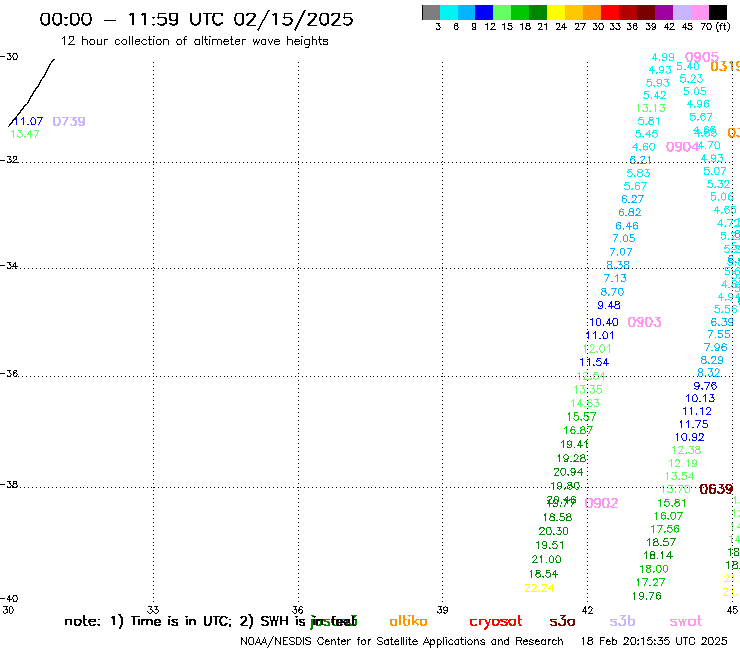The image size is (740, 650).
Task: Click the '18.14' wave height value
Action: [658, 556]
